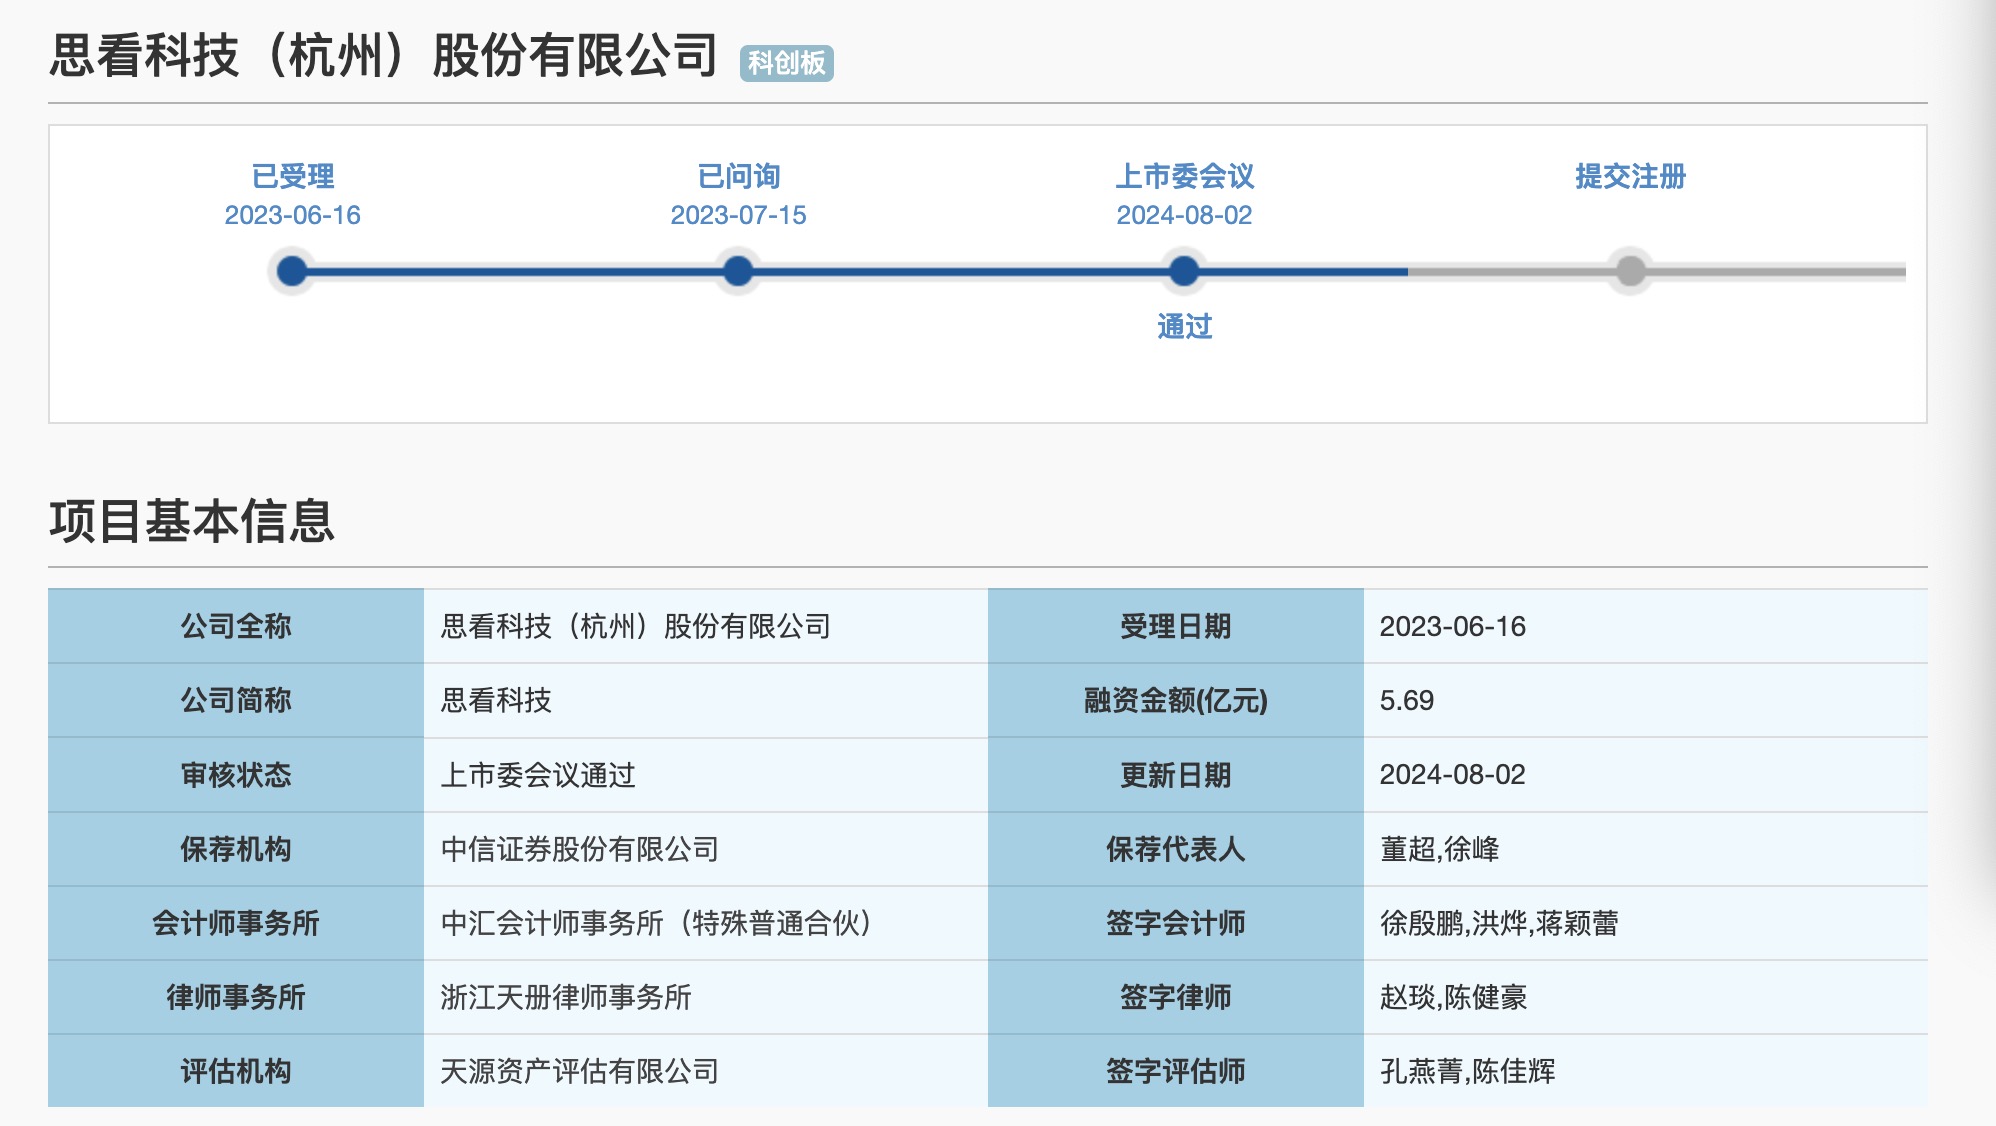Click the 上市委会议 timeline dot

pos(1184,271)
